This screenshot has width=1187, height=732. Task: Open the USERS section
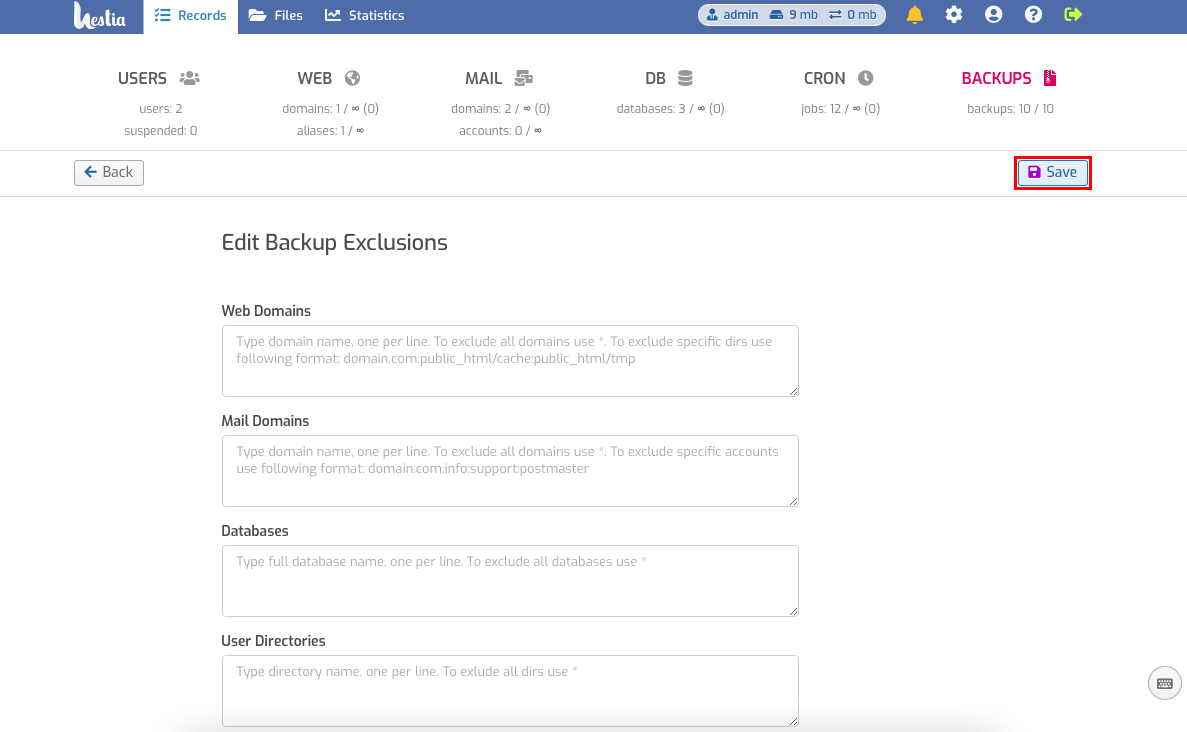(x=159, y=78)
